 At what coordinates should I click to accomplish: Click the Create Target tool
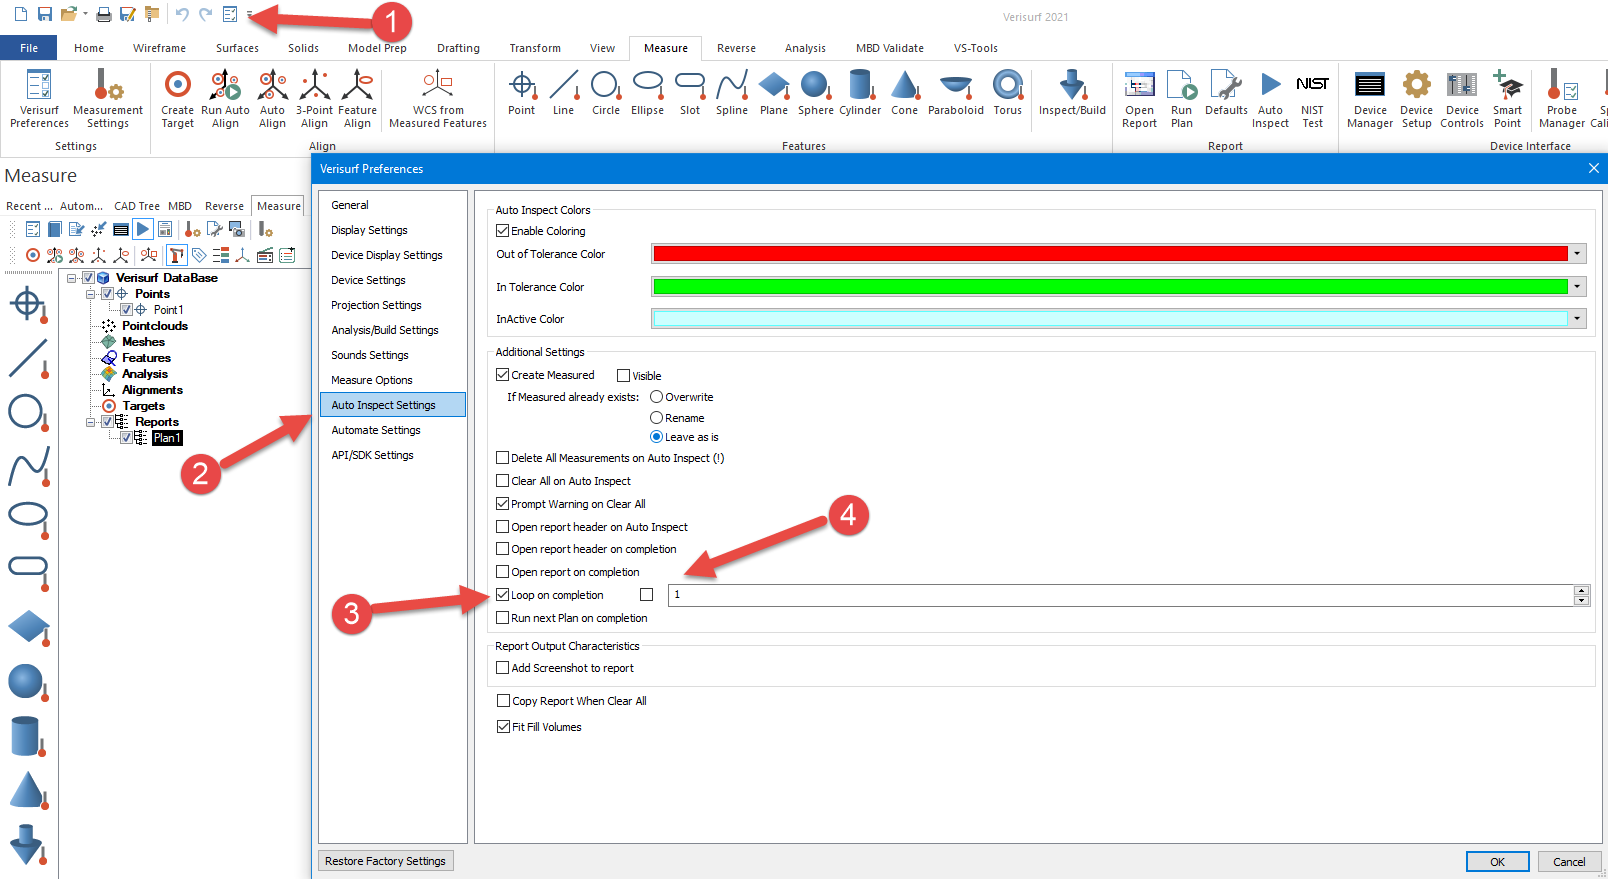tap(178, 98)
